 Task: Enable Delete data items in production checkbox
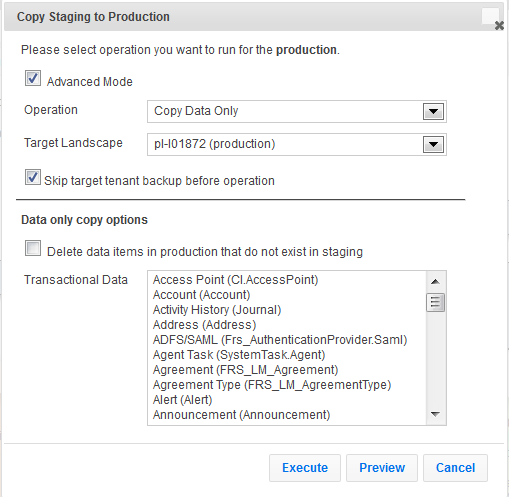[33, 248]
